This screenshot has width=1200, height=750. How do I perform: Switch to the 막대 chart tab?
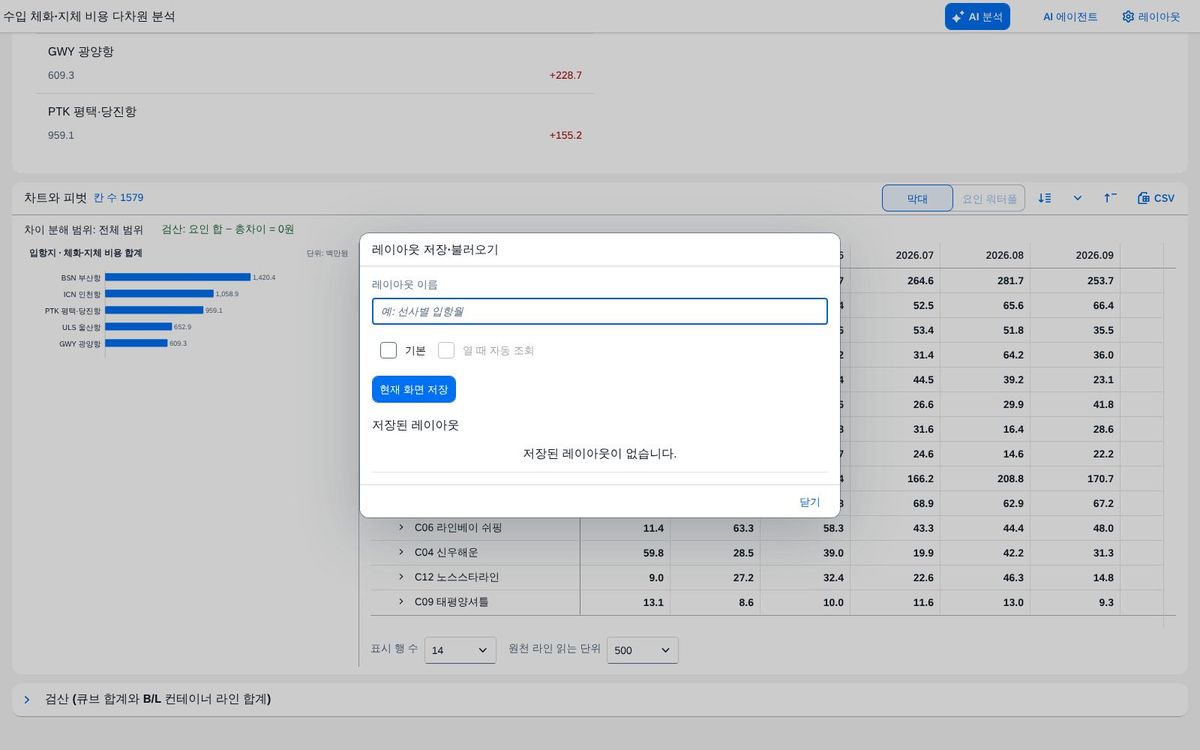[917, 198]
